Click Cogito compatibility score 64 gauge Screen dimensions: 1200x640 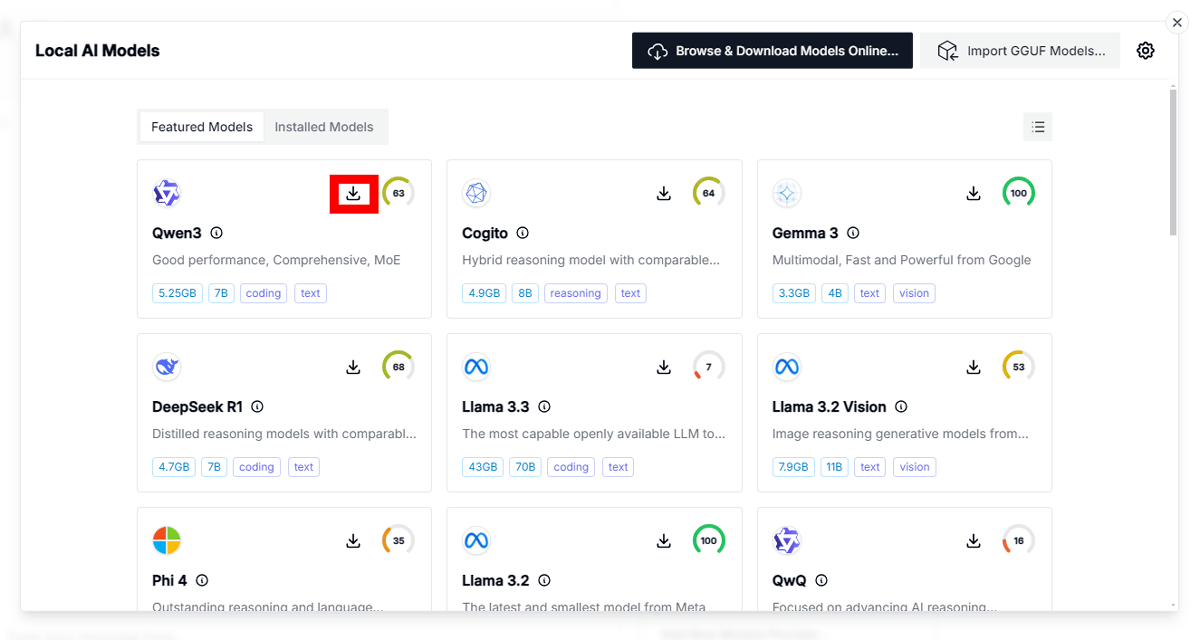click(709, 193)
